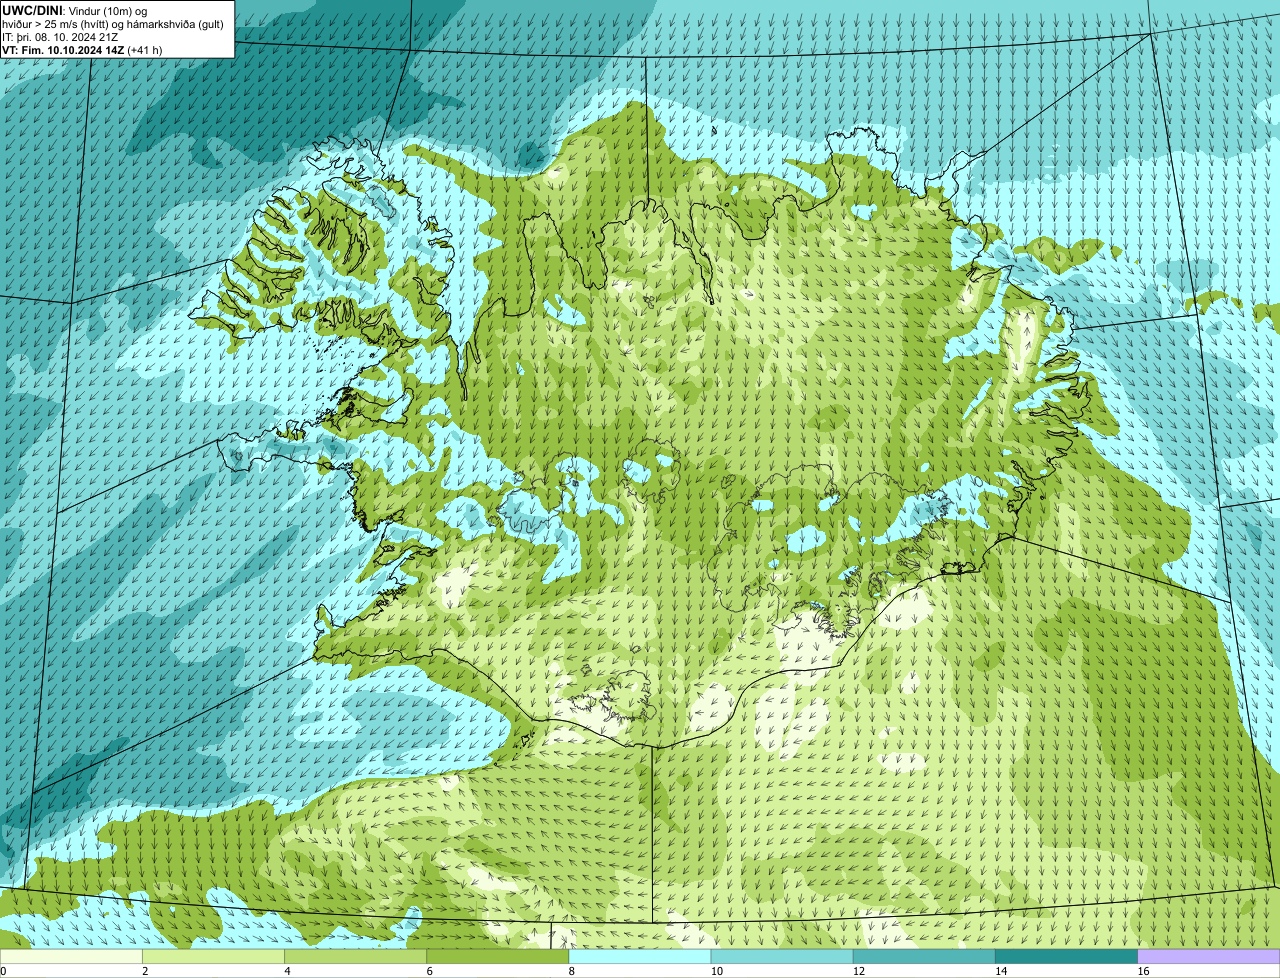1280x978 pixels.
Task: Click the pale yellow 0–2 legend swatch
Action: click(x=71, y=956)
